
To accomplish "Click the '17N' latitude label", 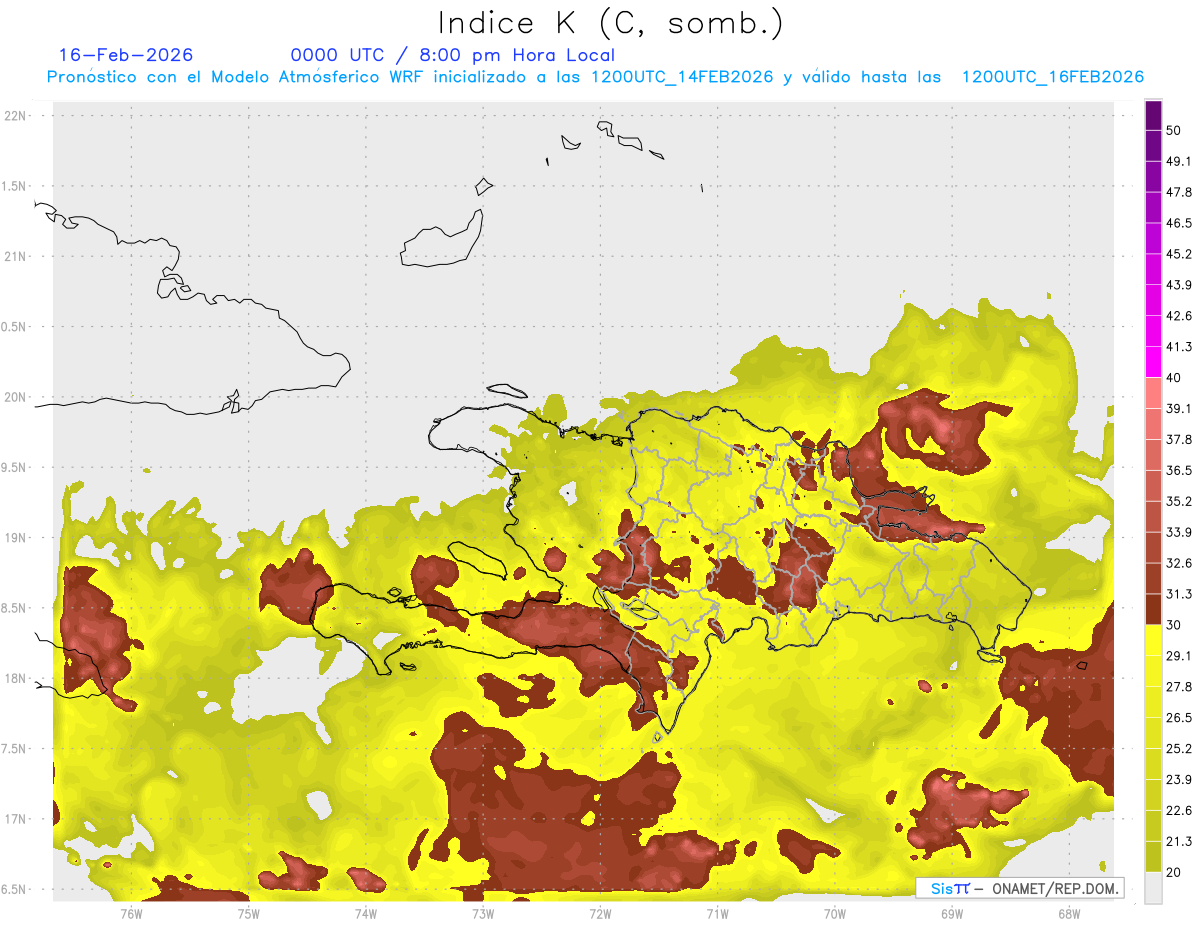I will (x=17, y=819).
